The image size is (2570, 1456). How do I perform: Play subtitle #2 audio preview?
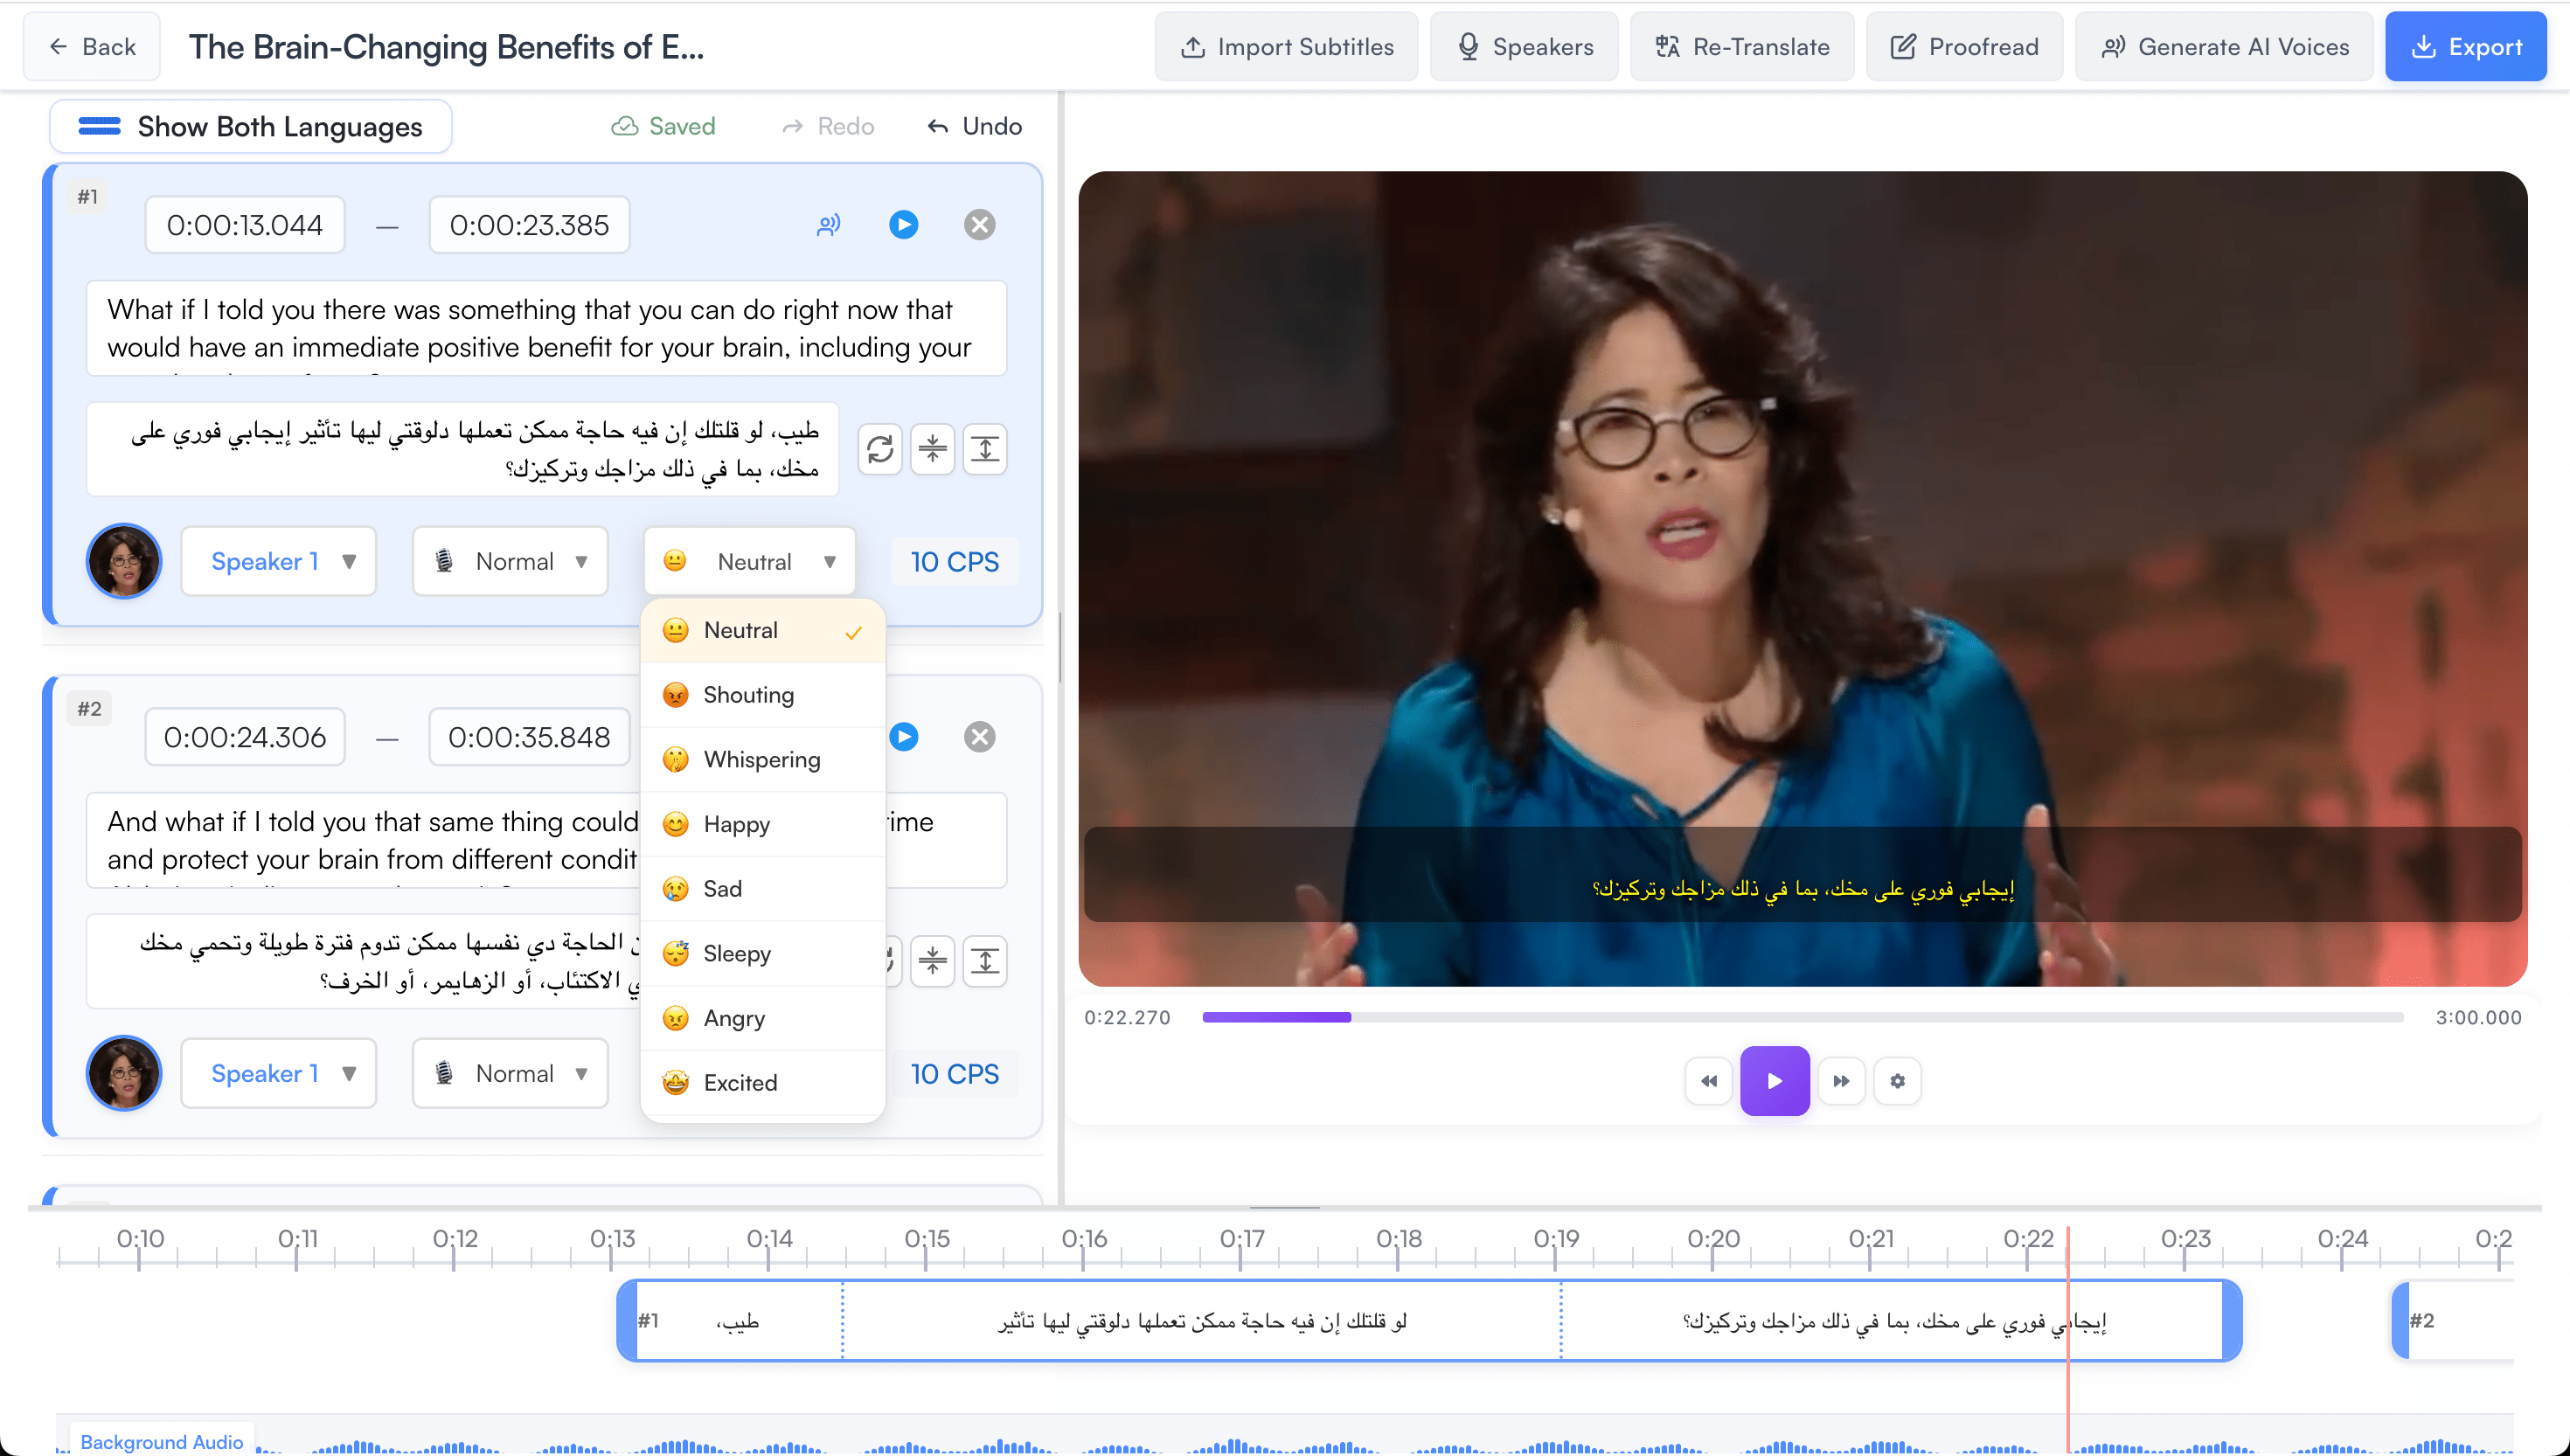click(x=904, y=737)
